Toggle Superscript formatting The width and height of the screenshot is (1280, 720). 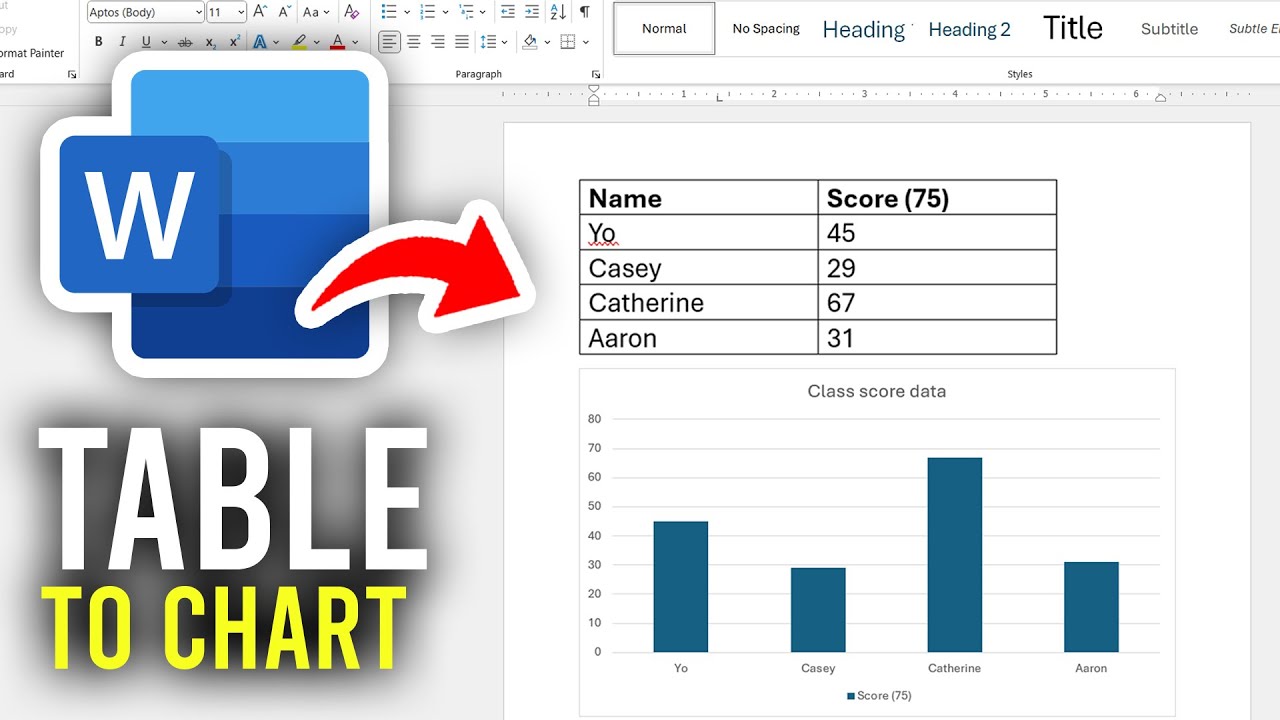(234, 42)
